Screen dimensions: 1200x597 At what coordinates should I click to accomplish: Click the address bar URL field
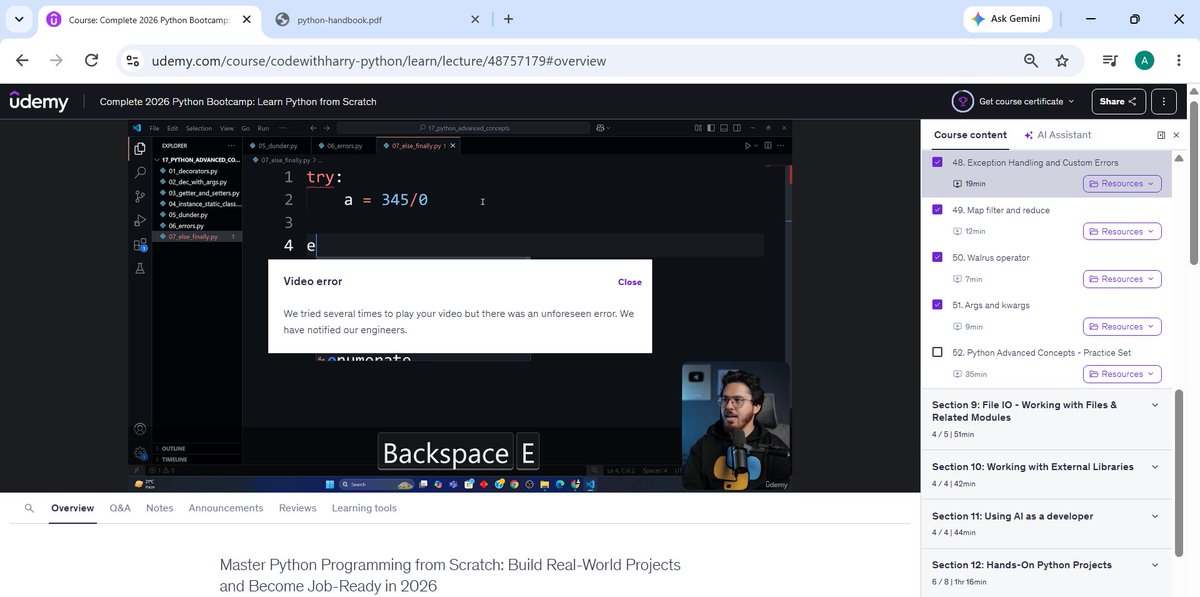[580, 61]
